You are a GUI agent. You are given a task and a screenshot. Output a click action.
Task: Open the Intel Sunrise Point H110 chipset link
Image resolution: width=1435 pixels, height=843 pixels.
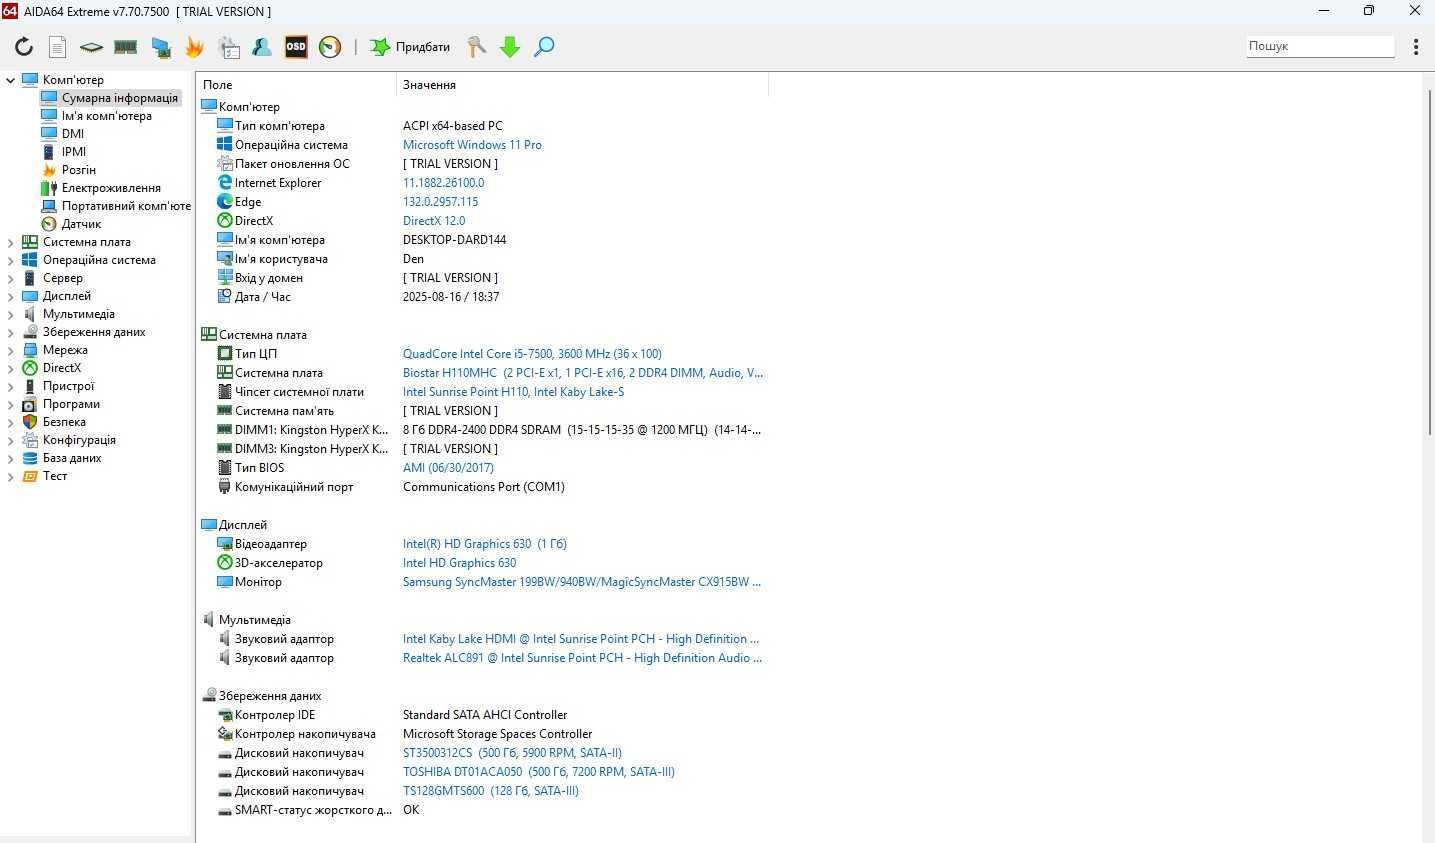[x=513, y=392]
